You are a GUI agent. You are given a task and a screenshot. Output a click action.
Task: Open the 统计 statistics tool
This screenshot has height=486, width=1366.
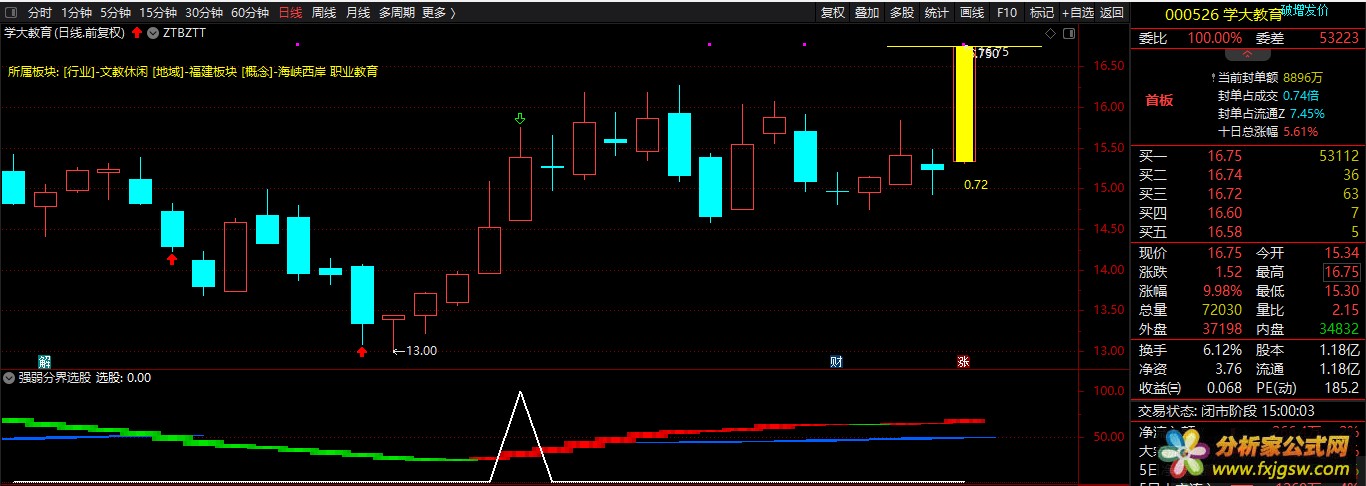tap(937, 13)
